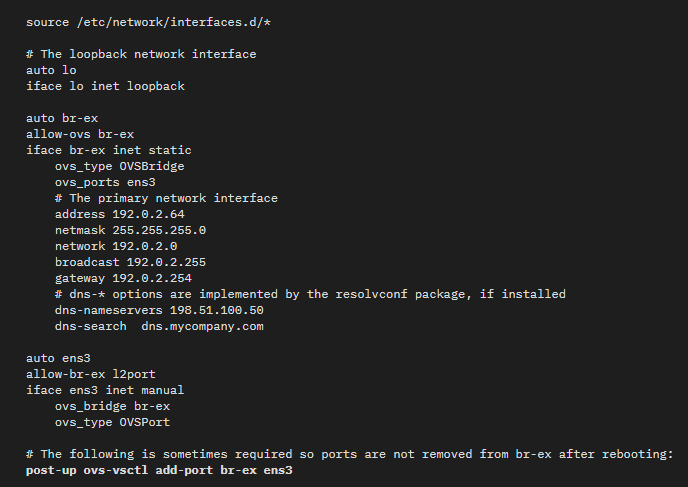This screenshot has height=487, width=688.
Task: Click the 'auto br-ex' line
Action: tap(62, 118)
